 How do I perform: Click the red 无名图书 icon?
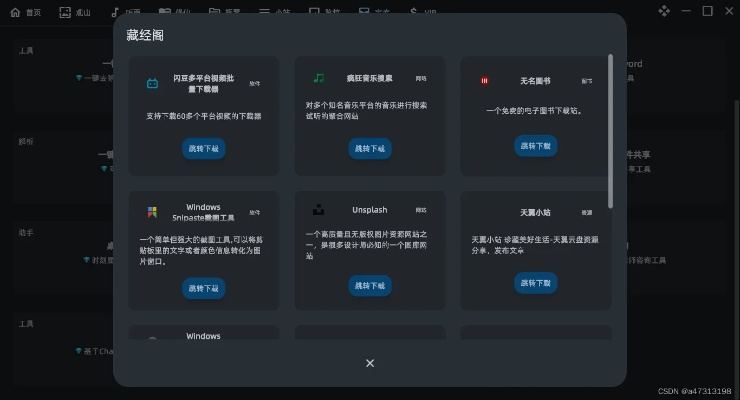(x=484, y=79)
